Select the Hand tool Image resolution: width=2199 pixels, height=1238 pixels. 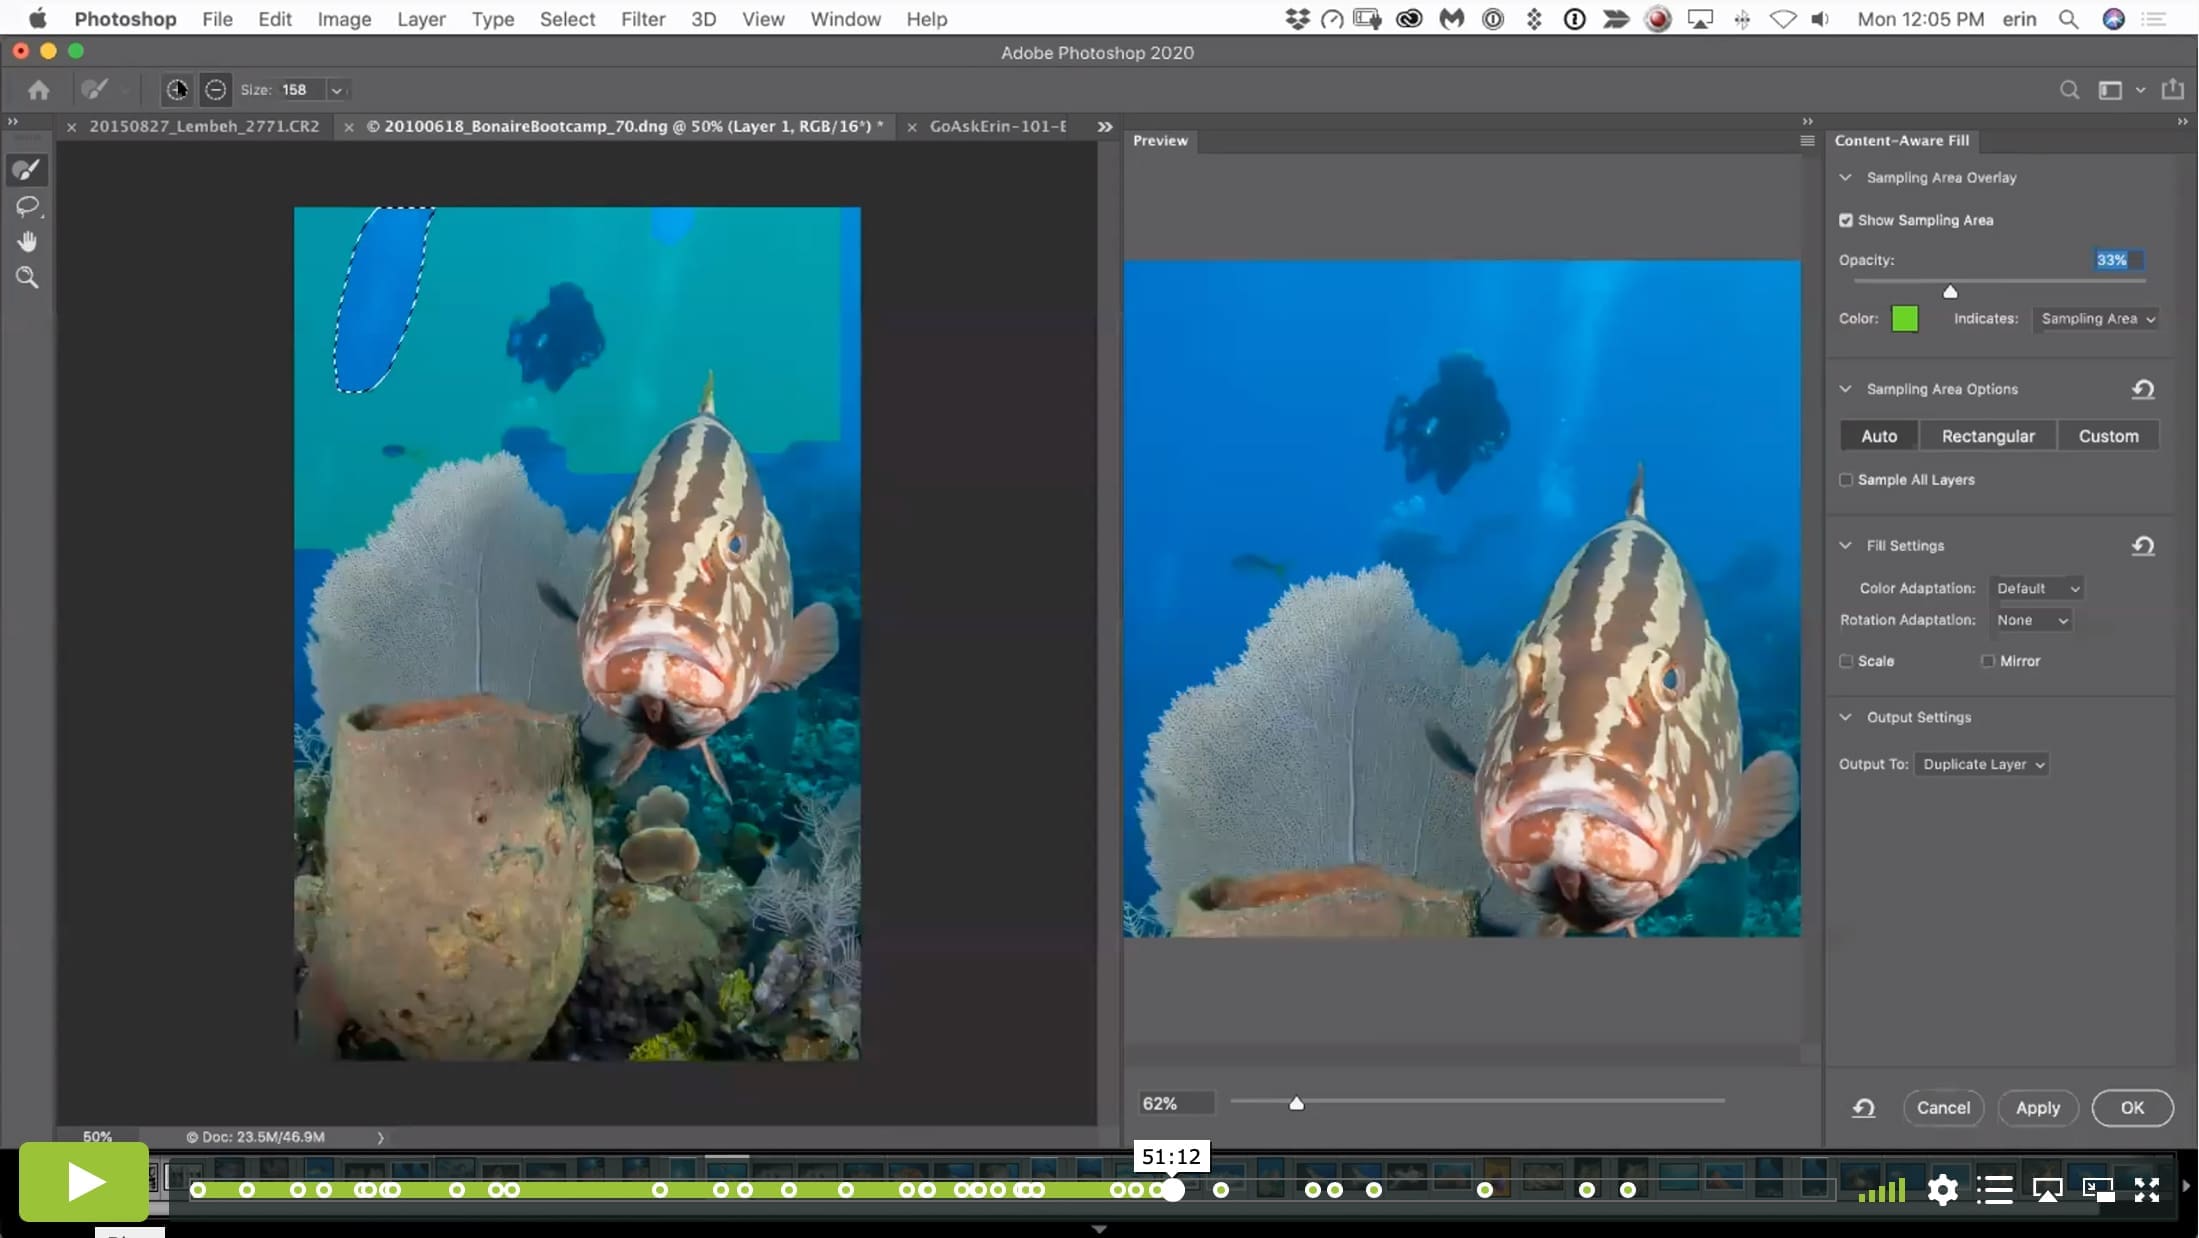[27, 241]
